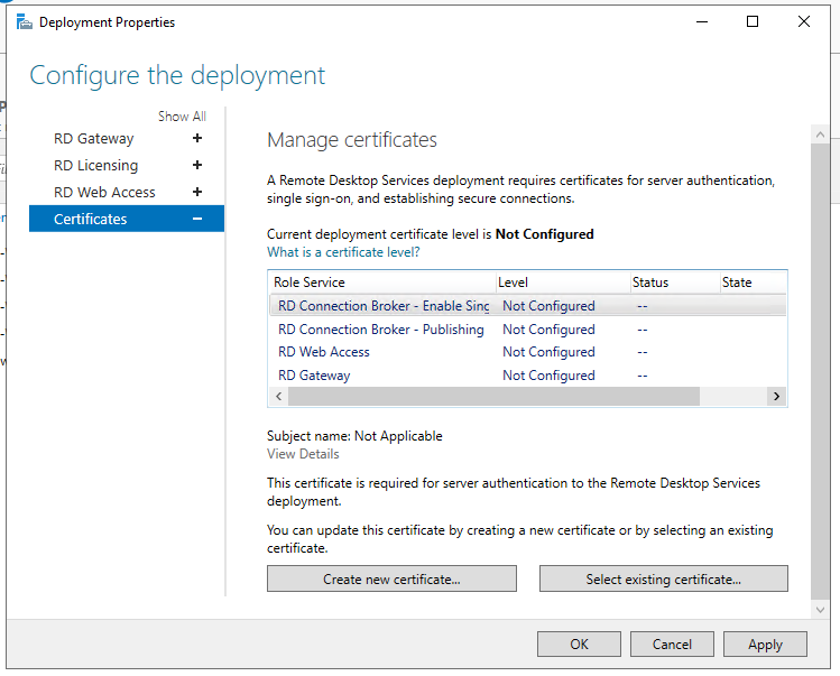This screenshot has width=840, height=676.
Task: Sort by the Level column header
Action: click(563, 283)
